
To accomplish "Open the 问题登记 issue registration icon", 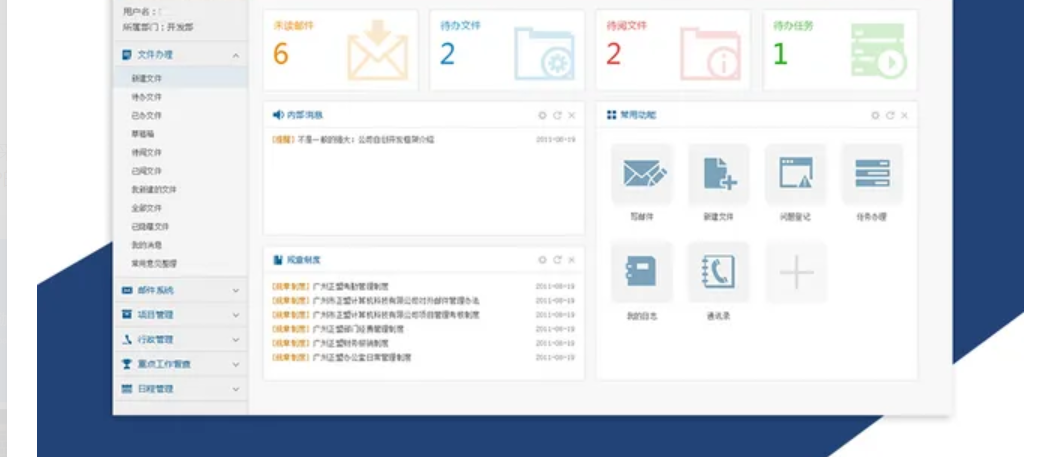I will 795,175.
